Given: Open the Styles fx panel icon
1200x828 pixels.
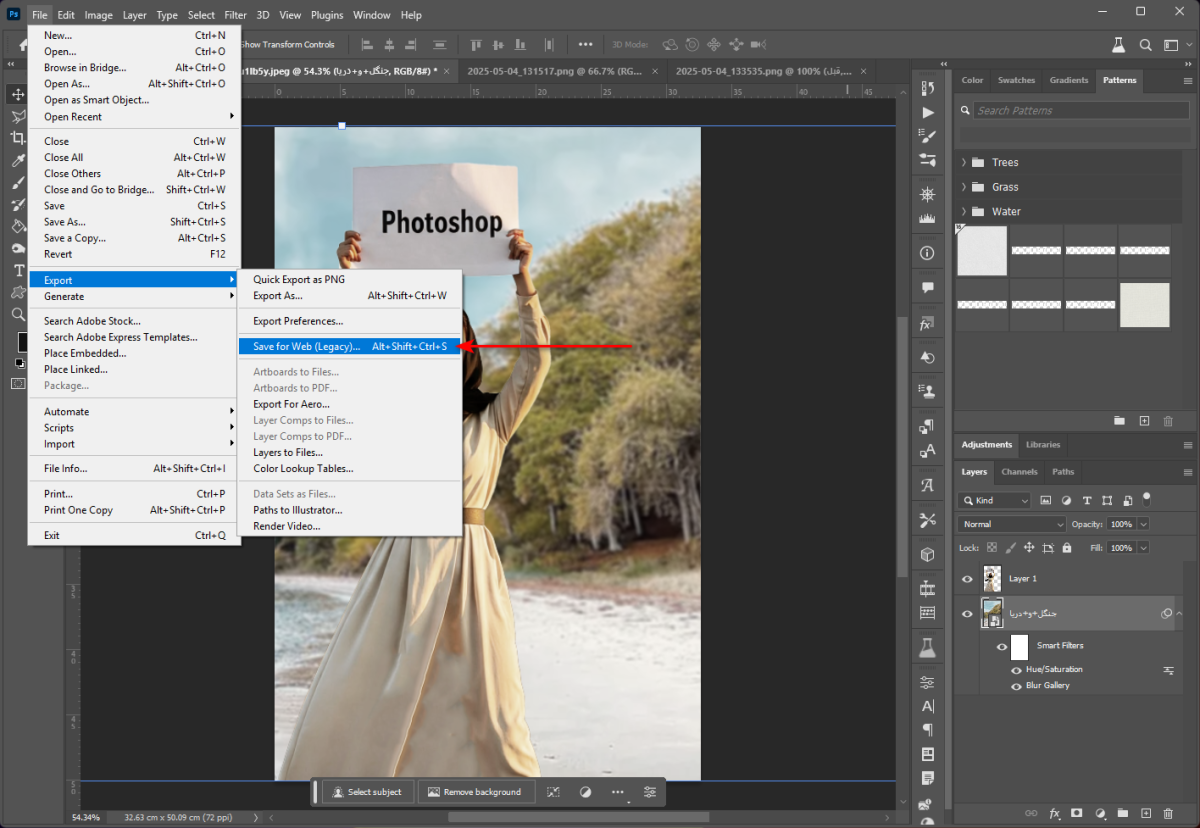Looking at the screenshot, I should coord(927,324).
